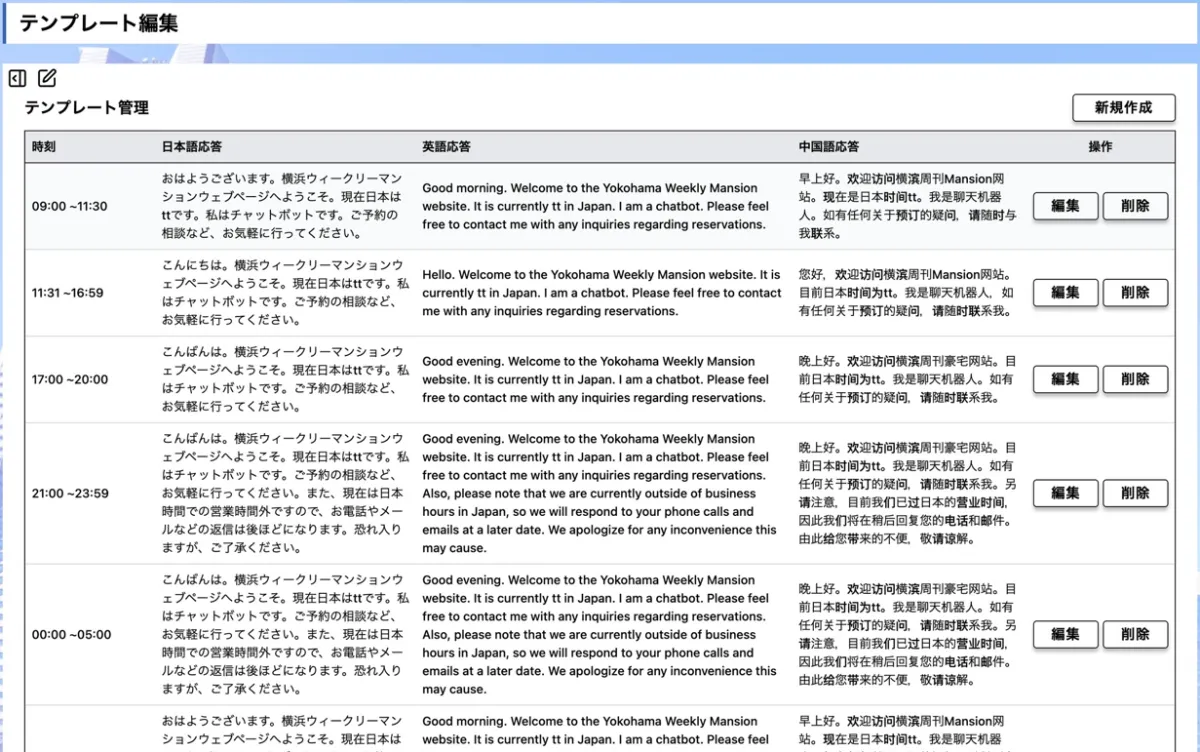Edit the 00:00 ~05:00 template
The height and width of the screenshot is (752, 1200).
click(1065, 634)
